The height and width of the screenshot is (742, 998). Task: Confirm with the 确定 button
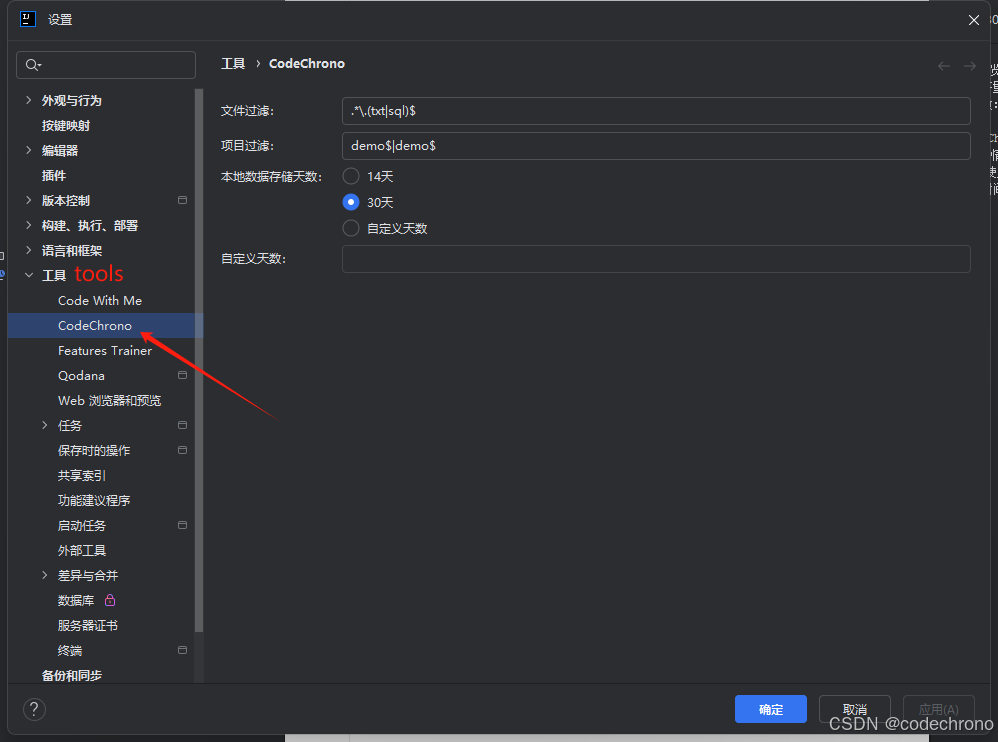(771, 709)
